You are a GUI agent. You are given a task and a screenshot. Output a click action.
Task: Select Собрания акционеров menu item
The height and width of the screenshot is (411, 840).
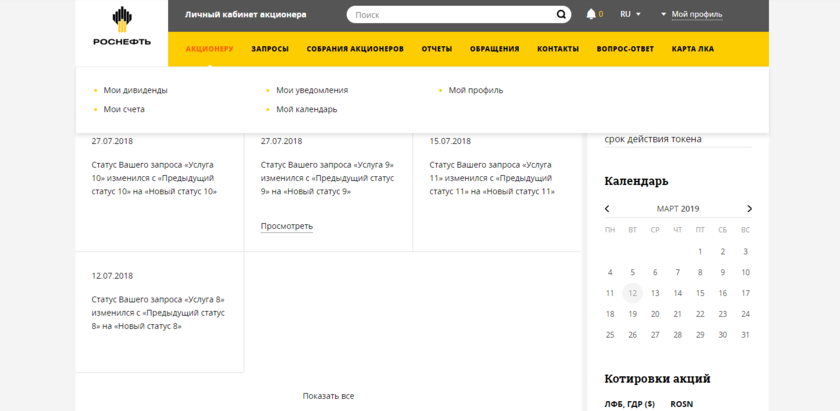point(355,49)
